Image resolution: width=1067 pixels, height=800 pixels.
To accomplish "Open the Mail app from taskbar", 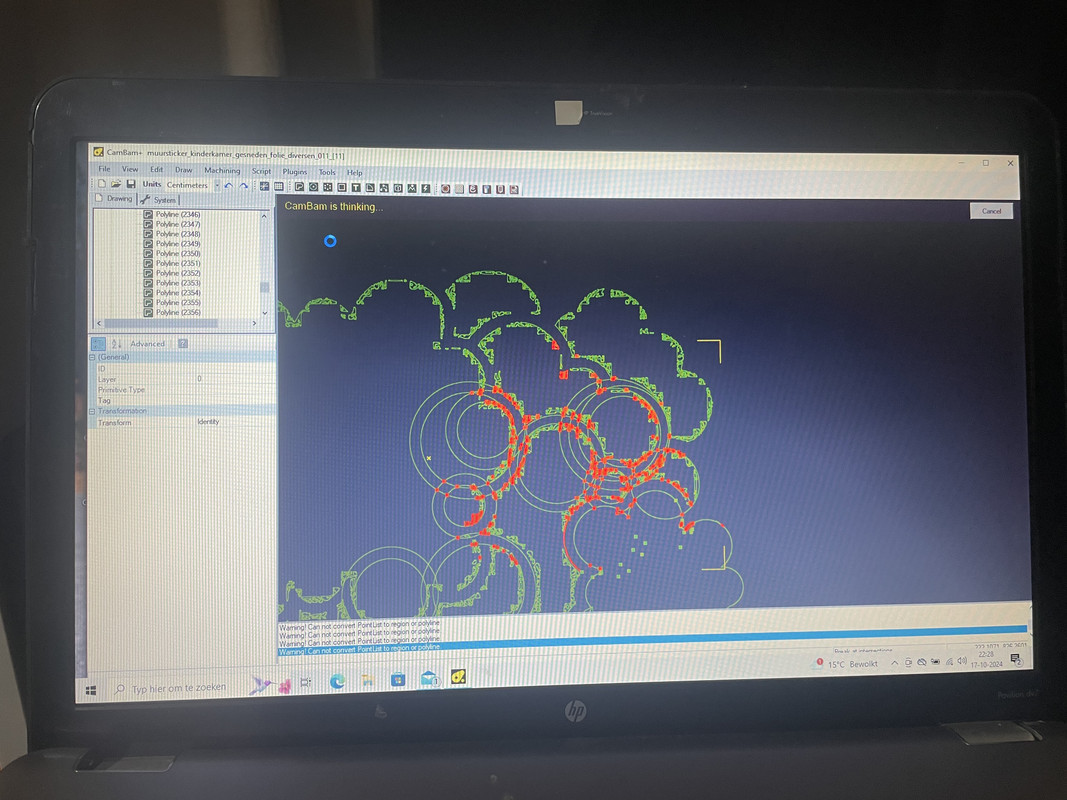I will (x=429, y=678).
